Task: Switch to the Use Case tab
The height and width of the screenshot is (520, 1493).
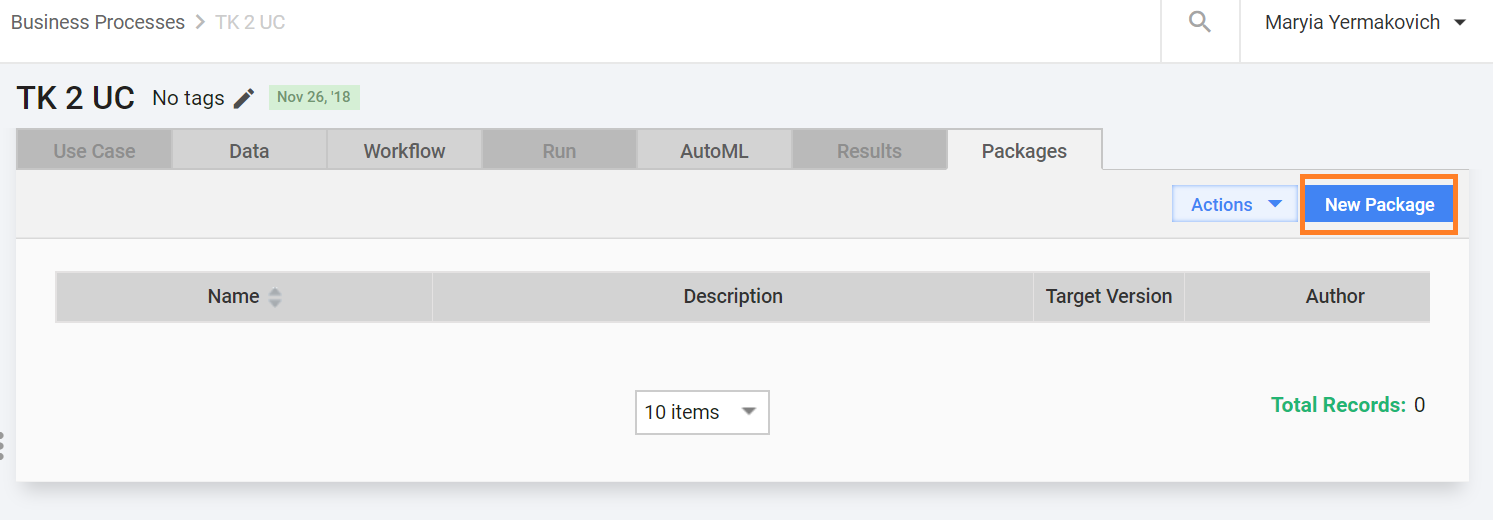Action: (x=94, y=151)
